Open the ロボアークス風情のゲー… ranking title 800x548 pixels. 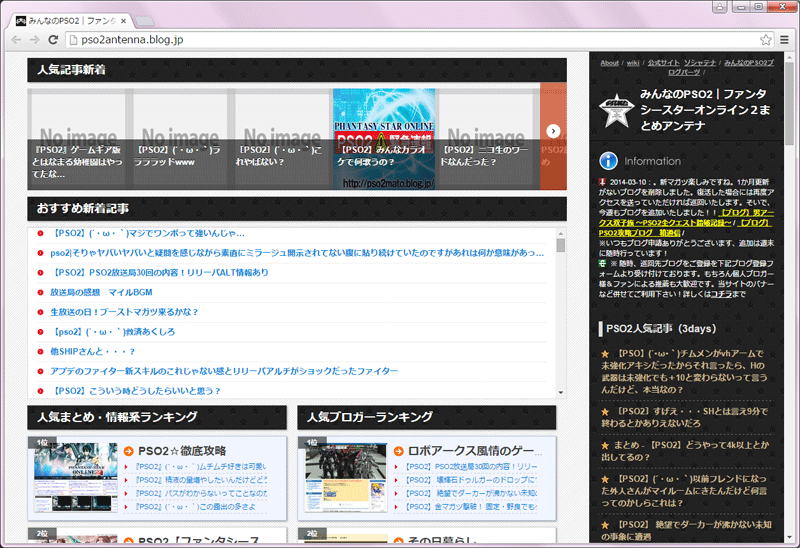click(474, 451)
